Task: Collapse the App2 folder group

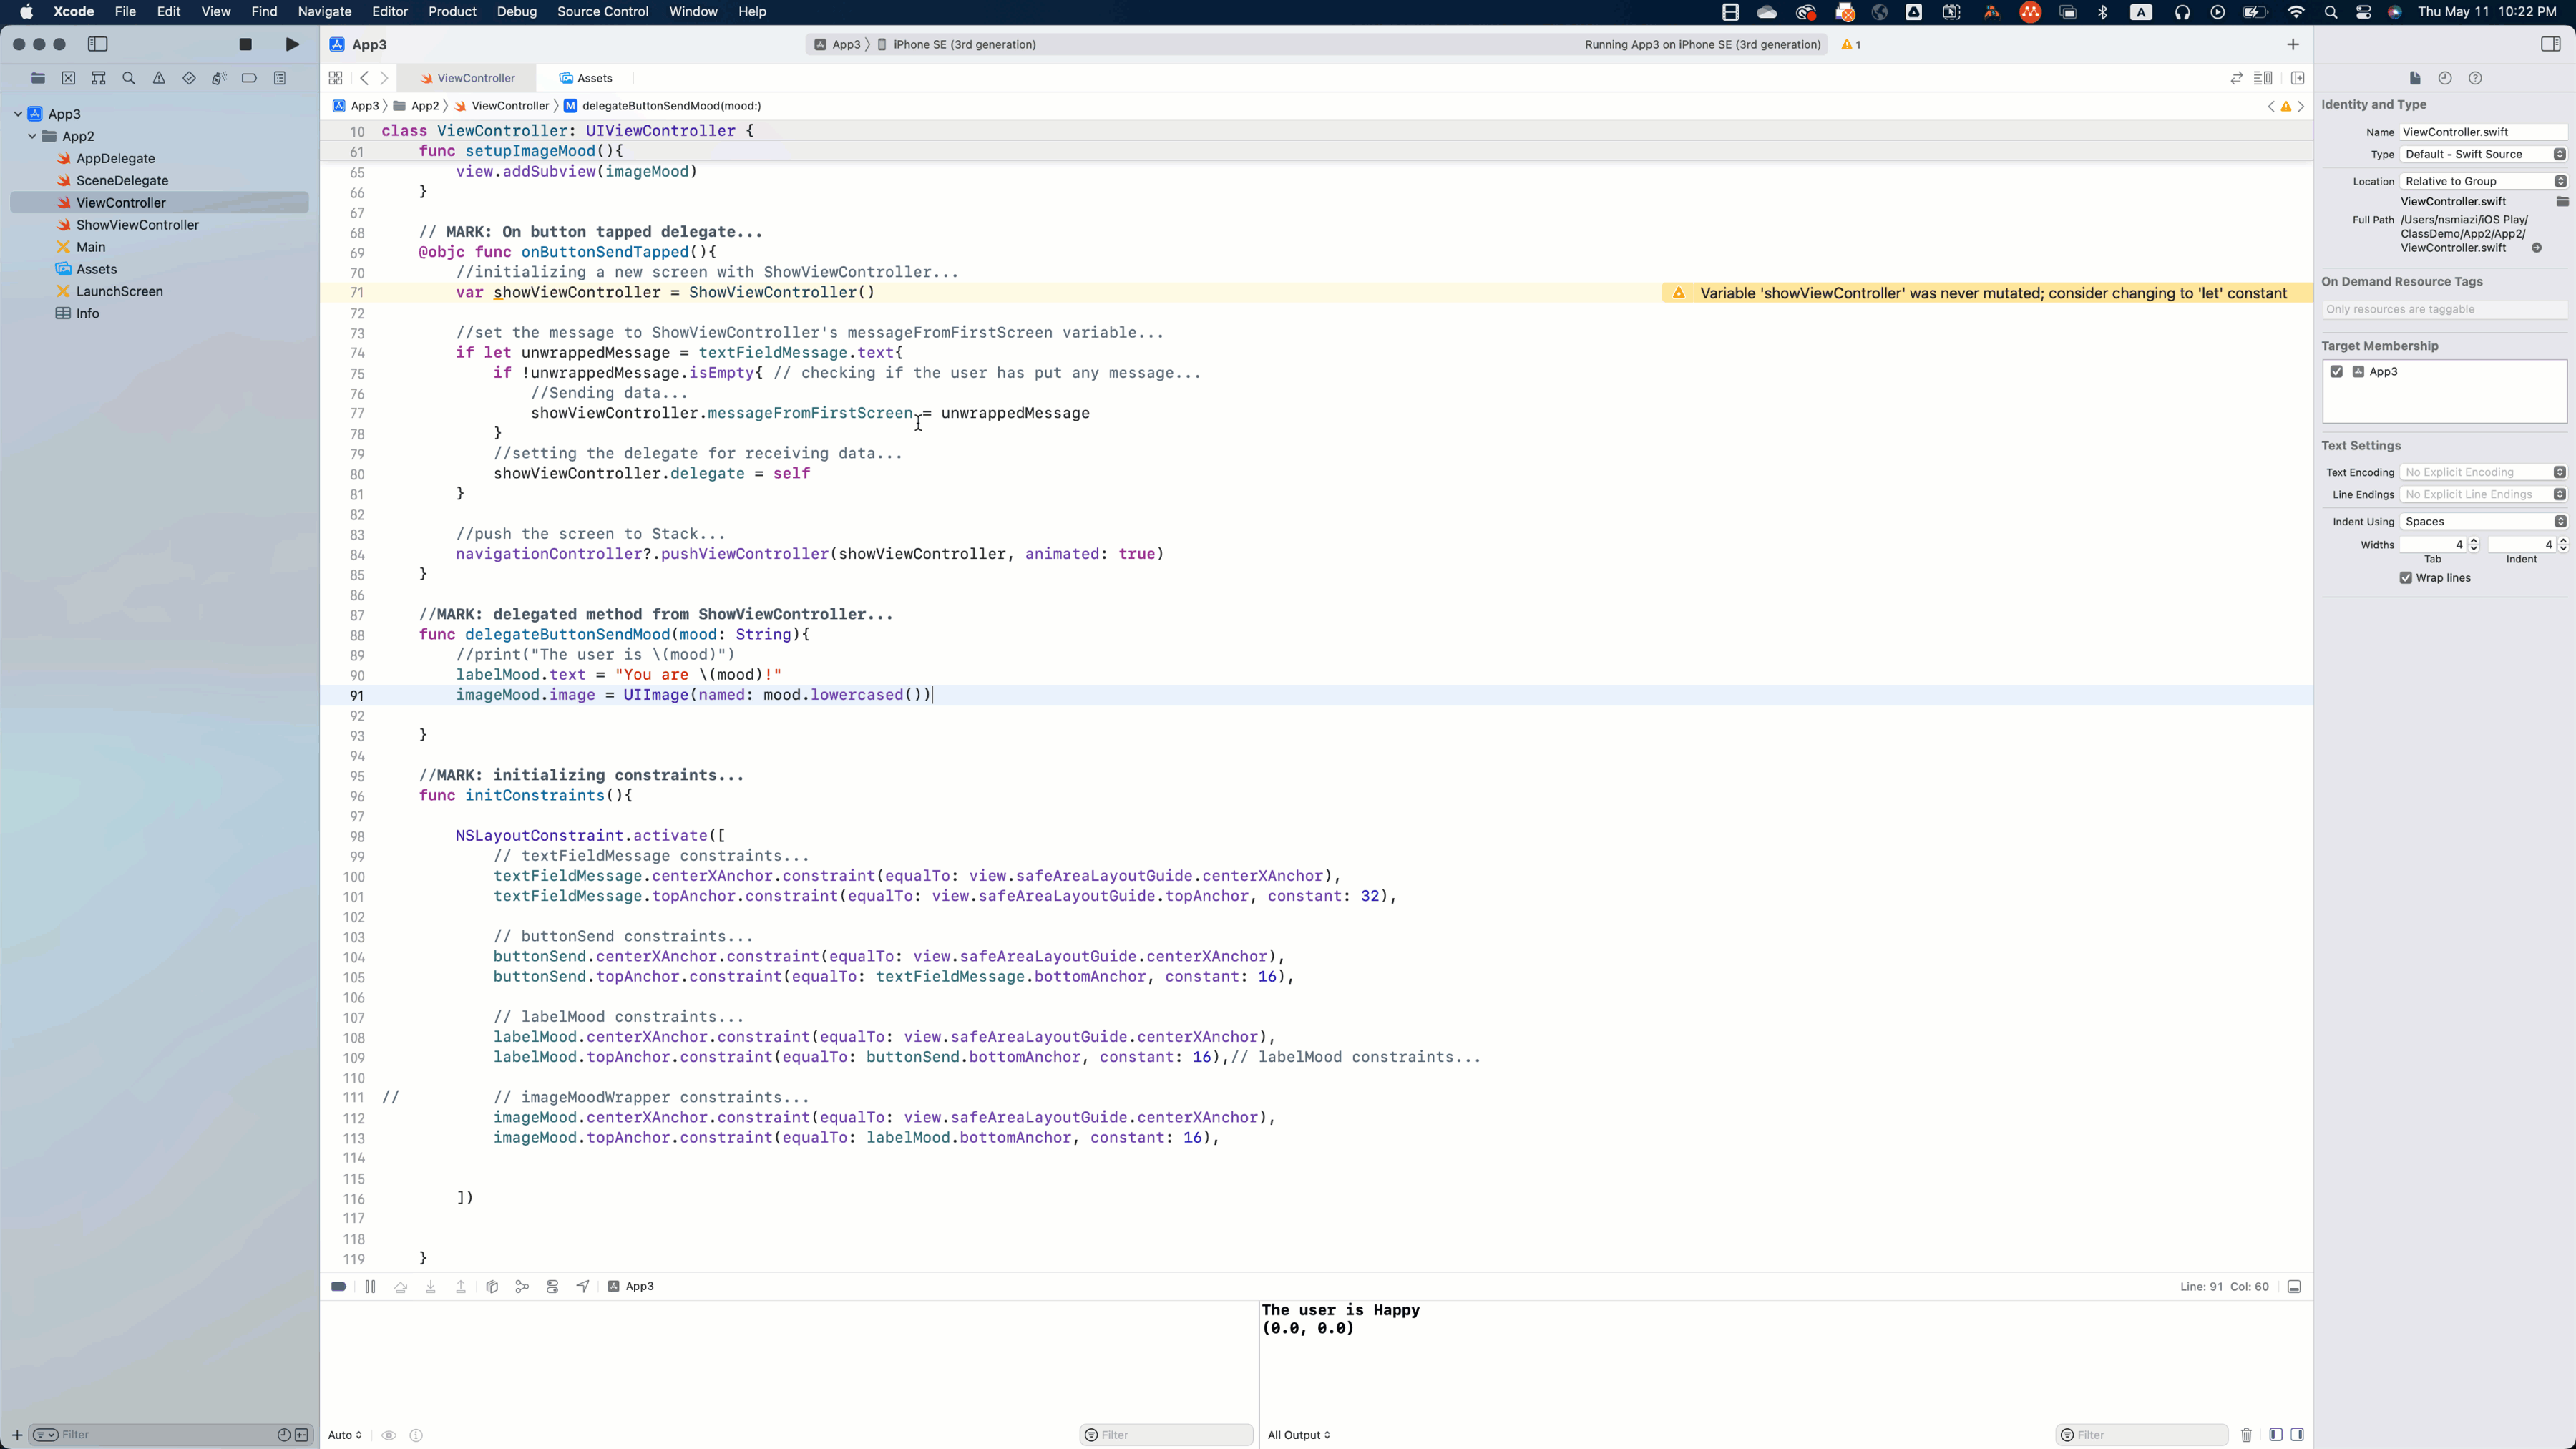Action: (32, 136)
